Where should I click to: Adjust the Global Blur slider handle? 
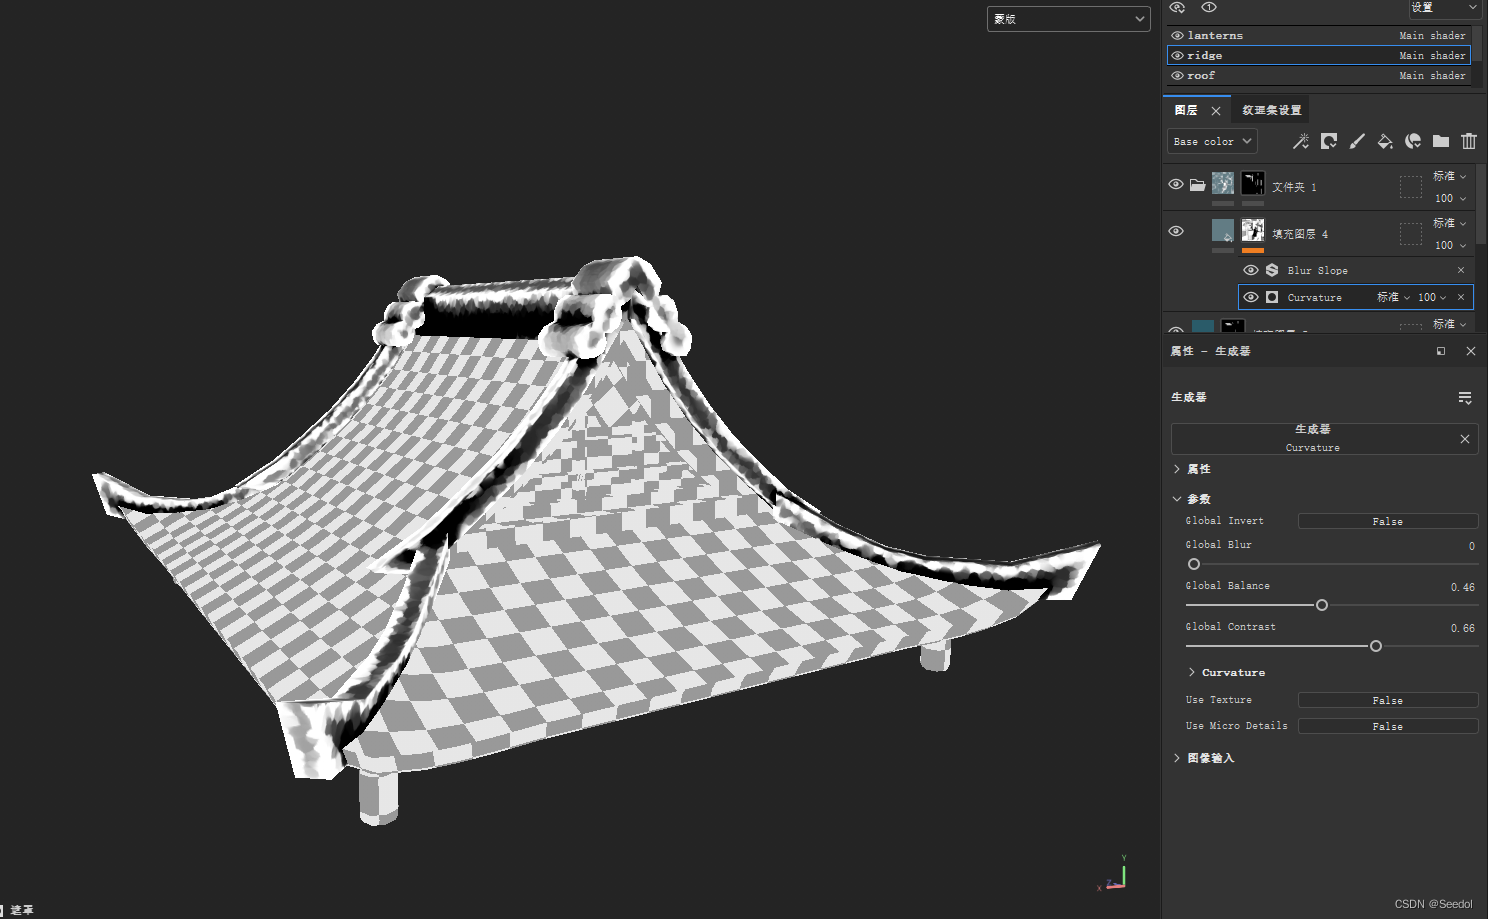pyautogui.click(x=1194, y=564)
